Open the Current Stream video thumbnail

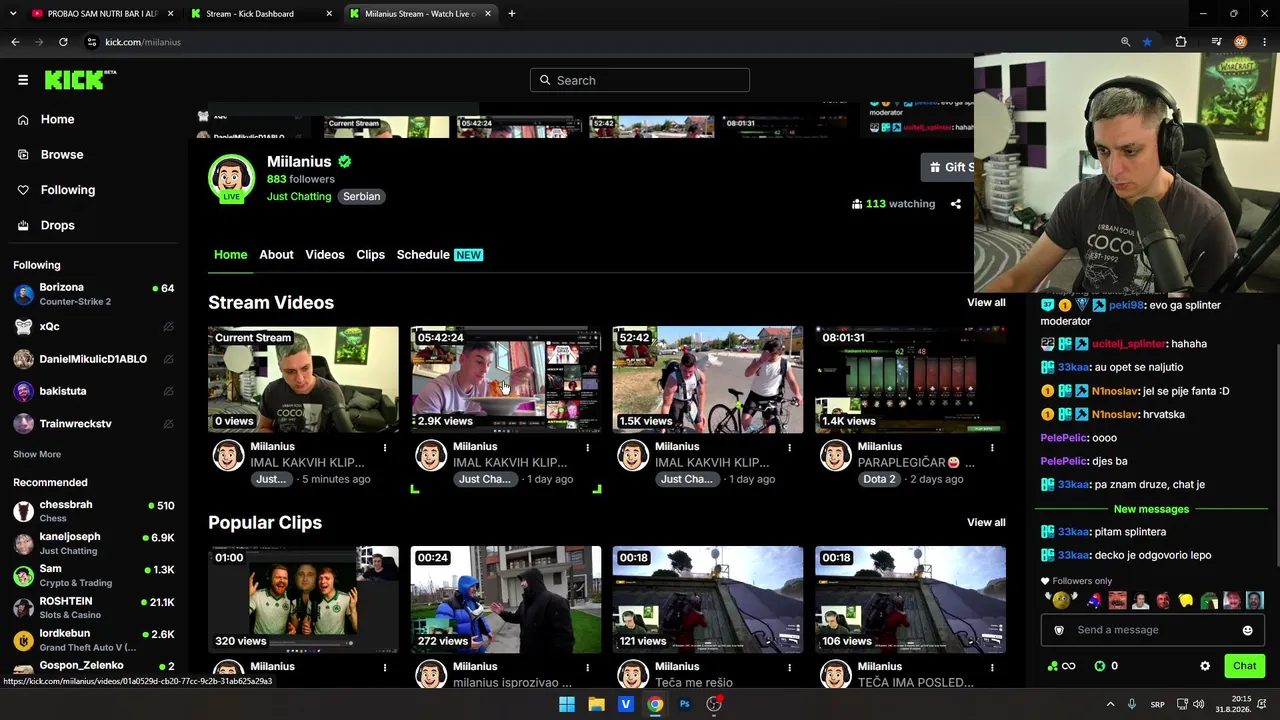(x=303, y=380)
